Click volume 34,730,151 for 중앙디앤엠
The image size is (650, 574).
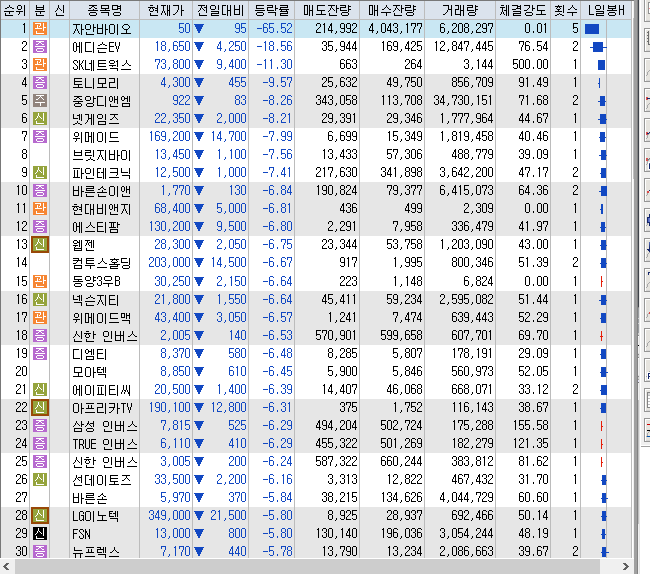click(x=463, y=100)
